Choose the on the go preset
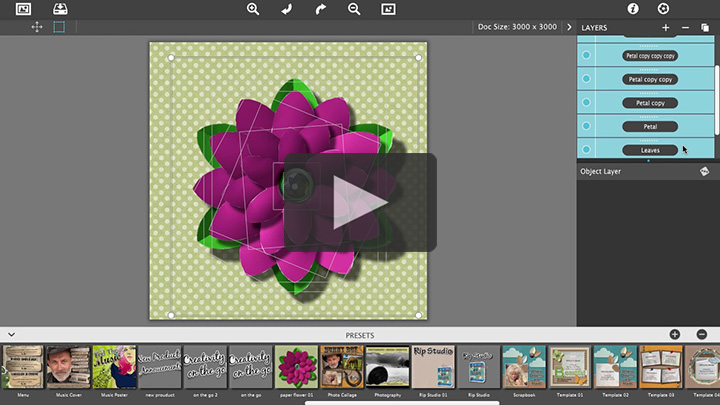 tap(251, 367)
